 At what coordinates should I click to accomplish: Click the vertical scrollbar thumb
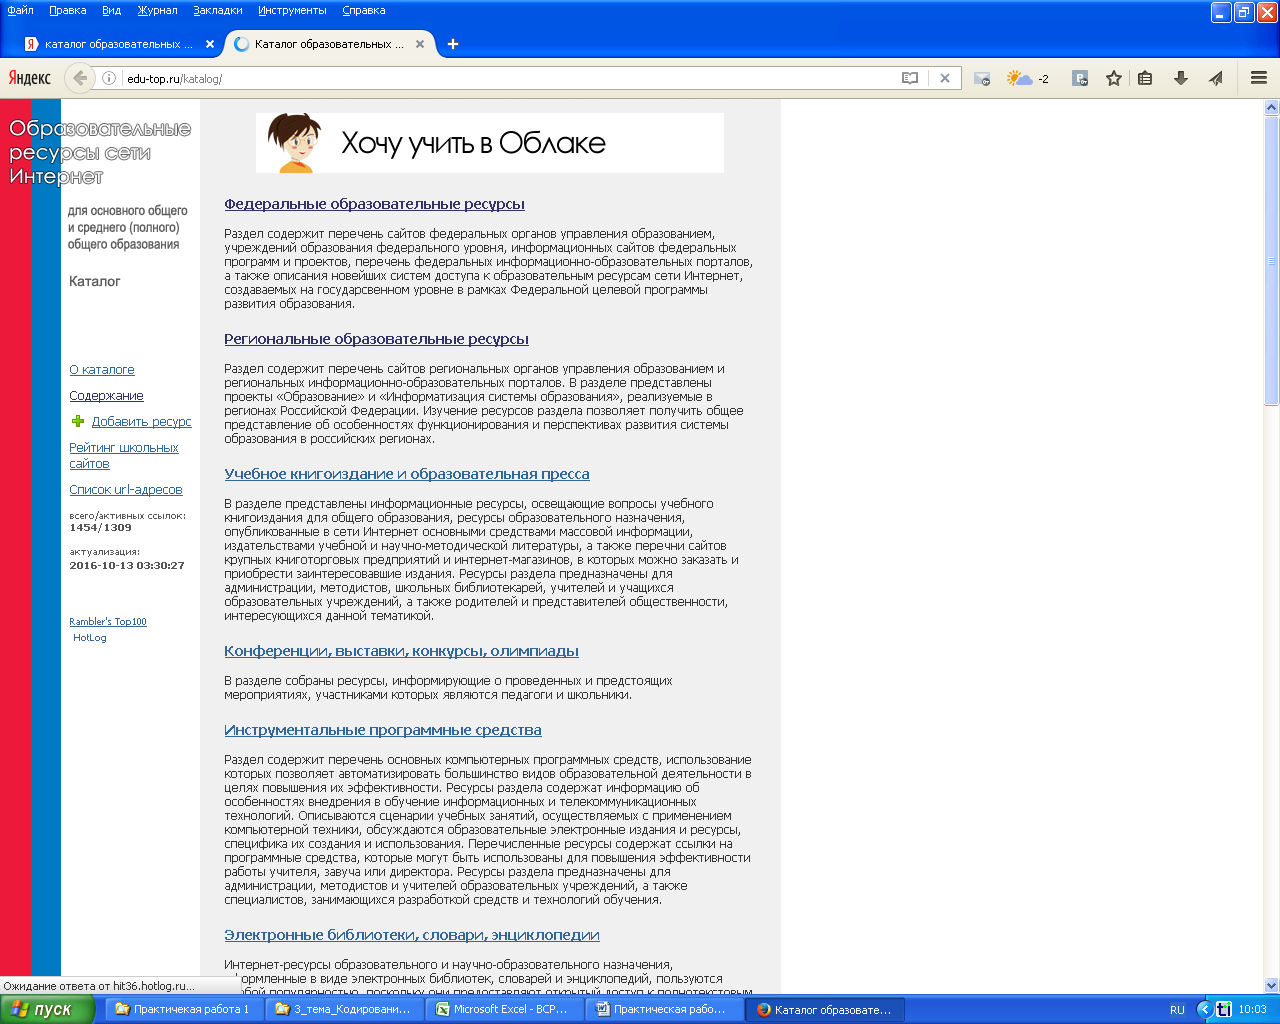[x=1272, y=260]
